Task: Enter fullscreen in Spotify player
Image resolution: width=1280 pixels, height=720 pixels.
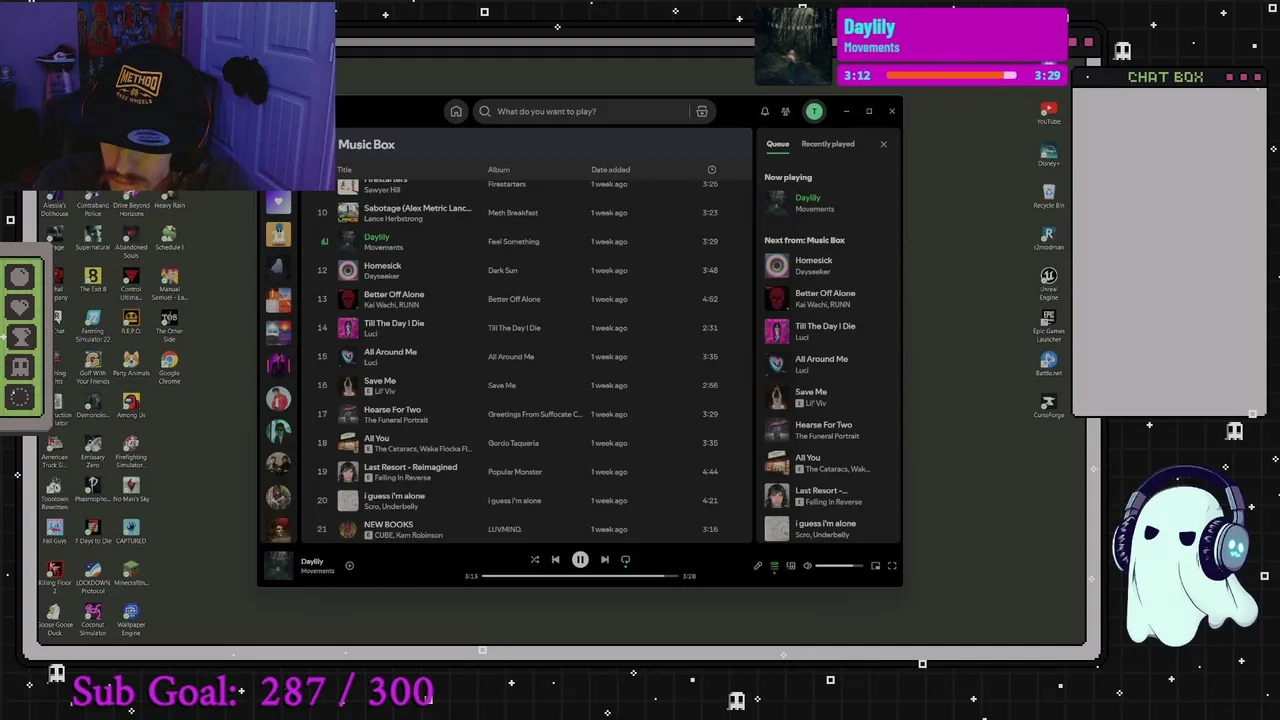Action: tap(892, 566)
